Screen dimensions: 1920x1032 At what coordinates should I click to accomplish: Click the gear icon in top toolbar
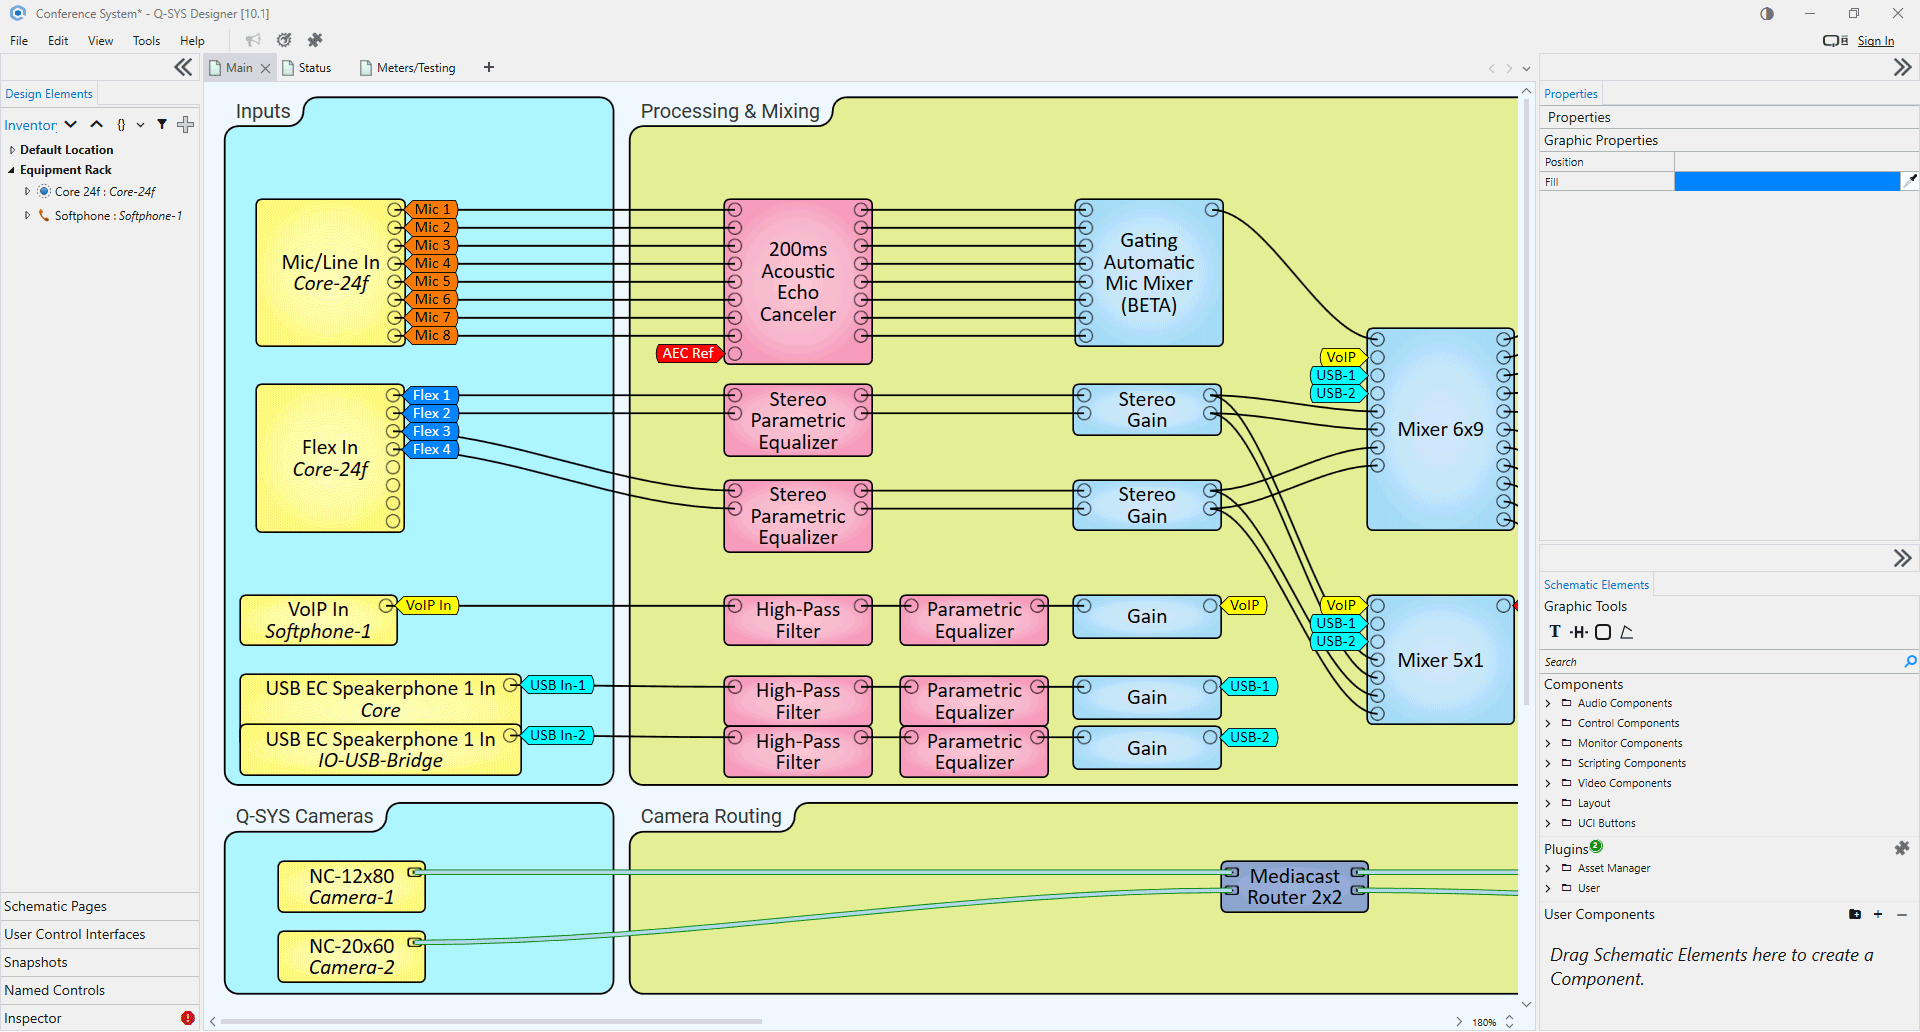point(284,40)
